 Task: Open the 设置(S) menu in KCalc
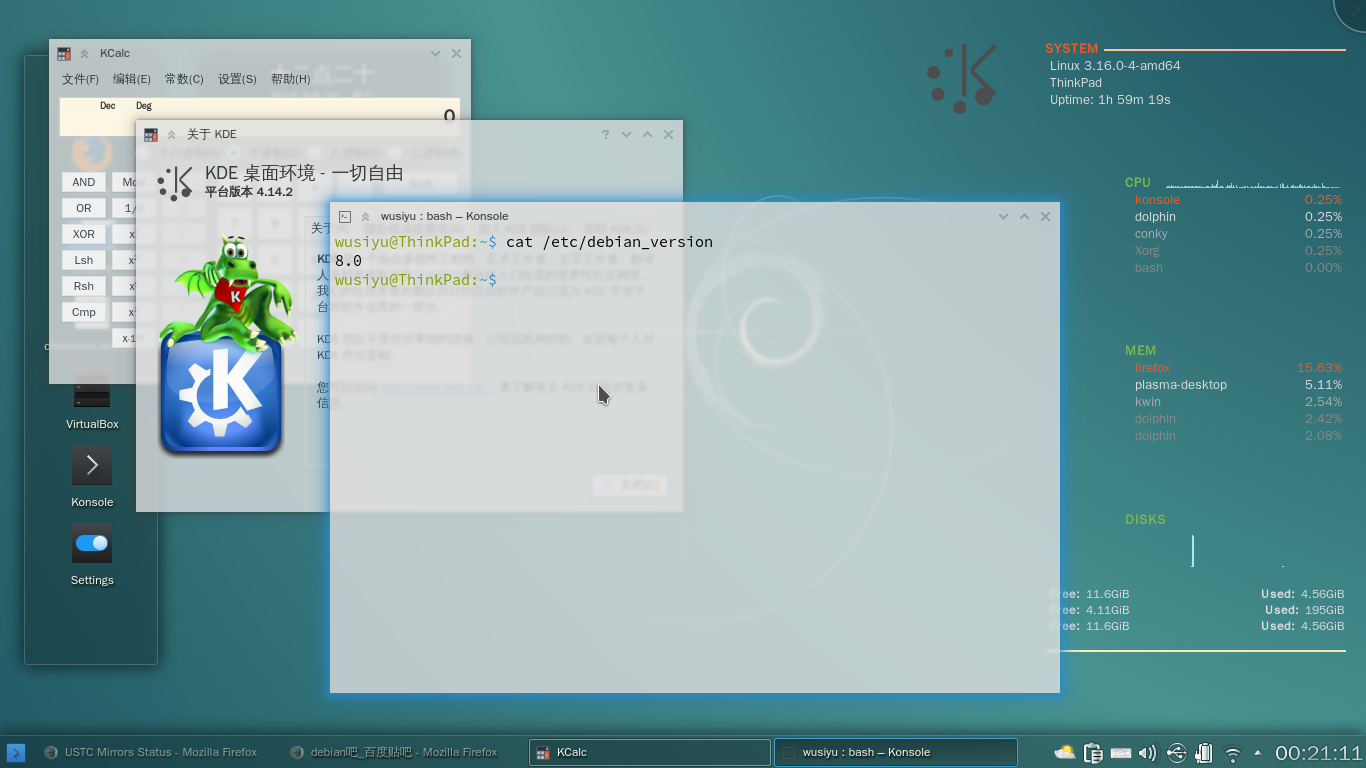tap(237, 79)
